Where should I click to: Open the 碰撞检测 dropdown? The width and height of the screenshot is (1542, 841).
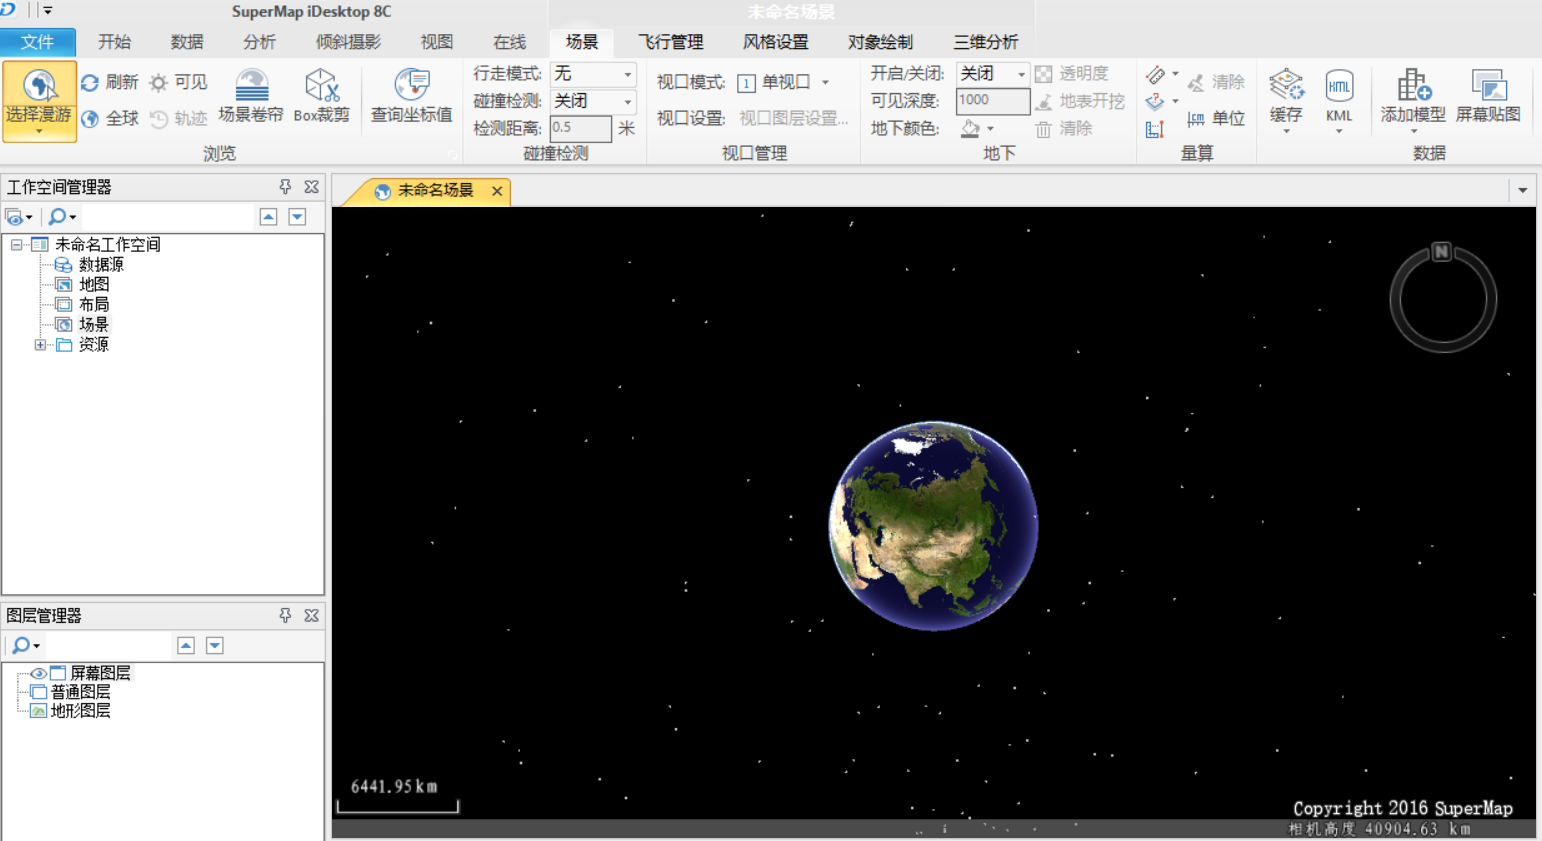coord(627,101)
